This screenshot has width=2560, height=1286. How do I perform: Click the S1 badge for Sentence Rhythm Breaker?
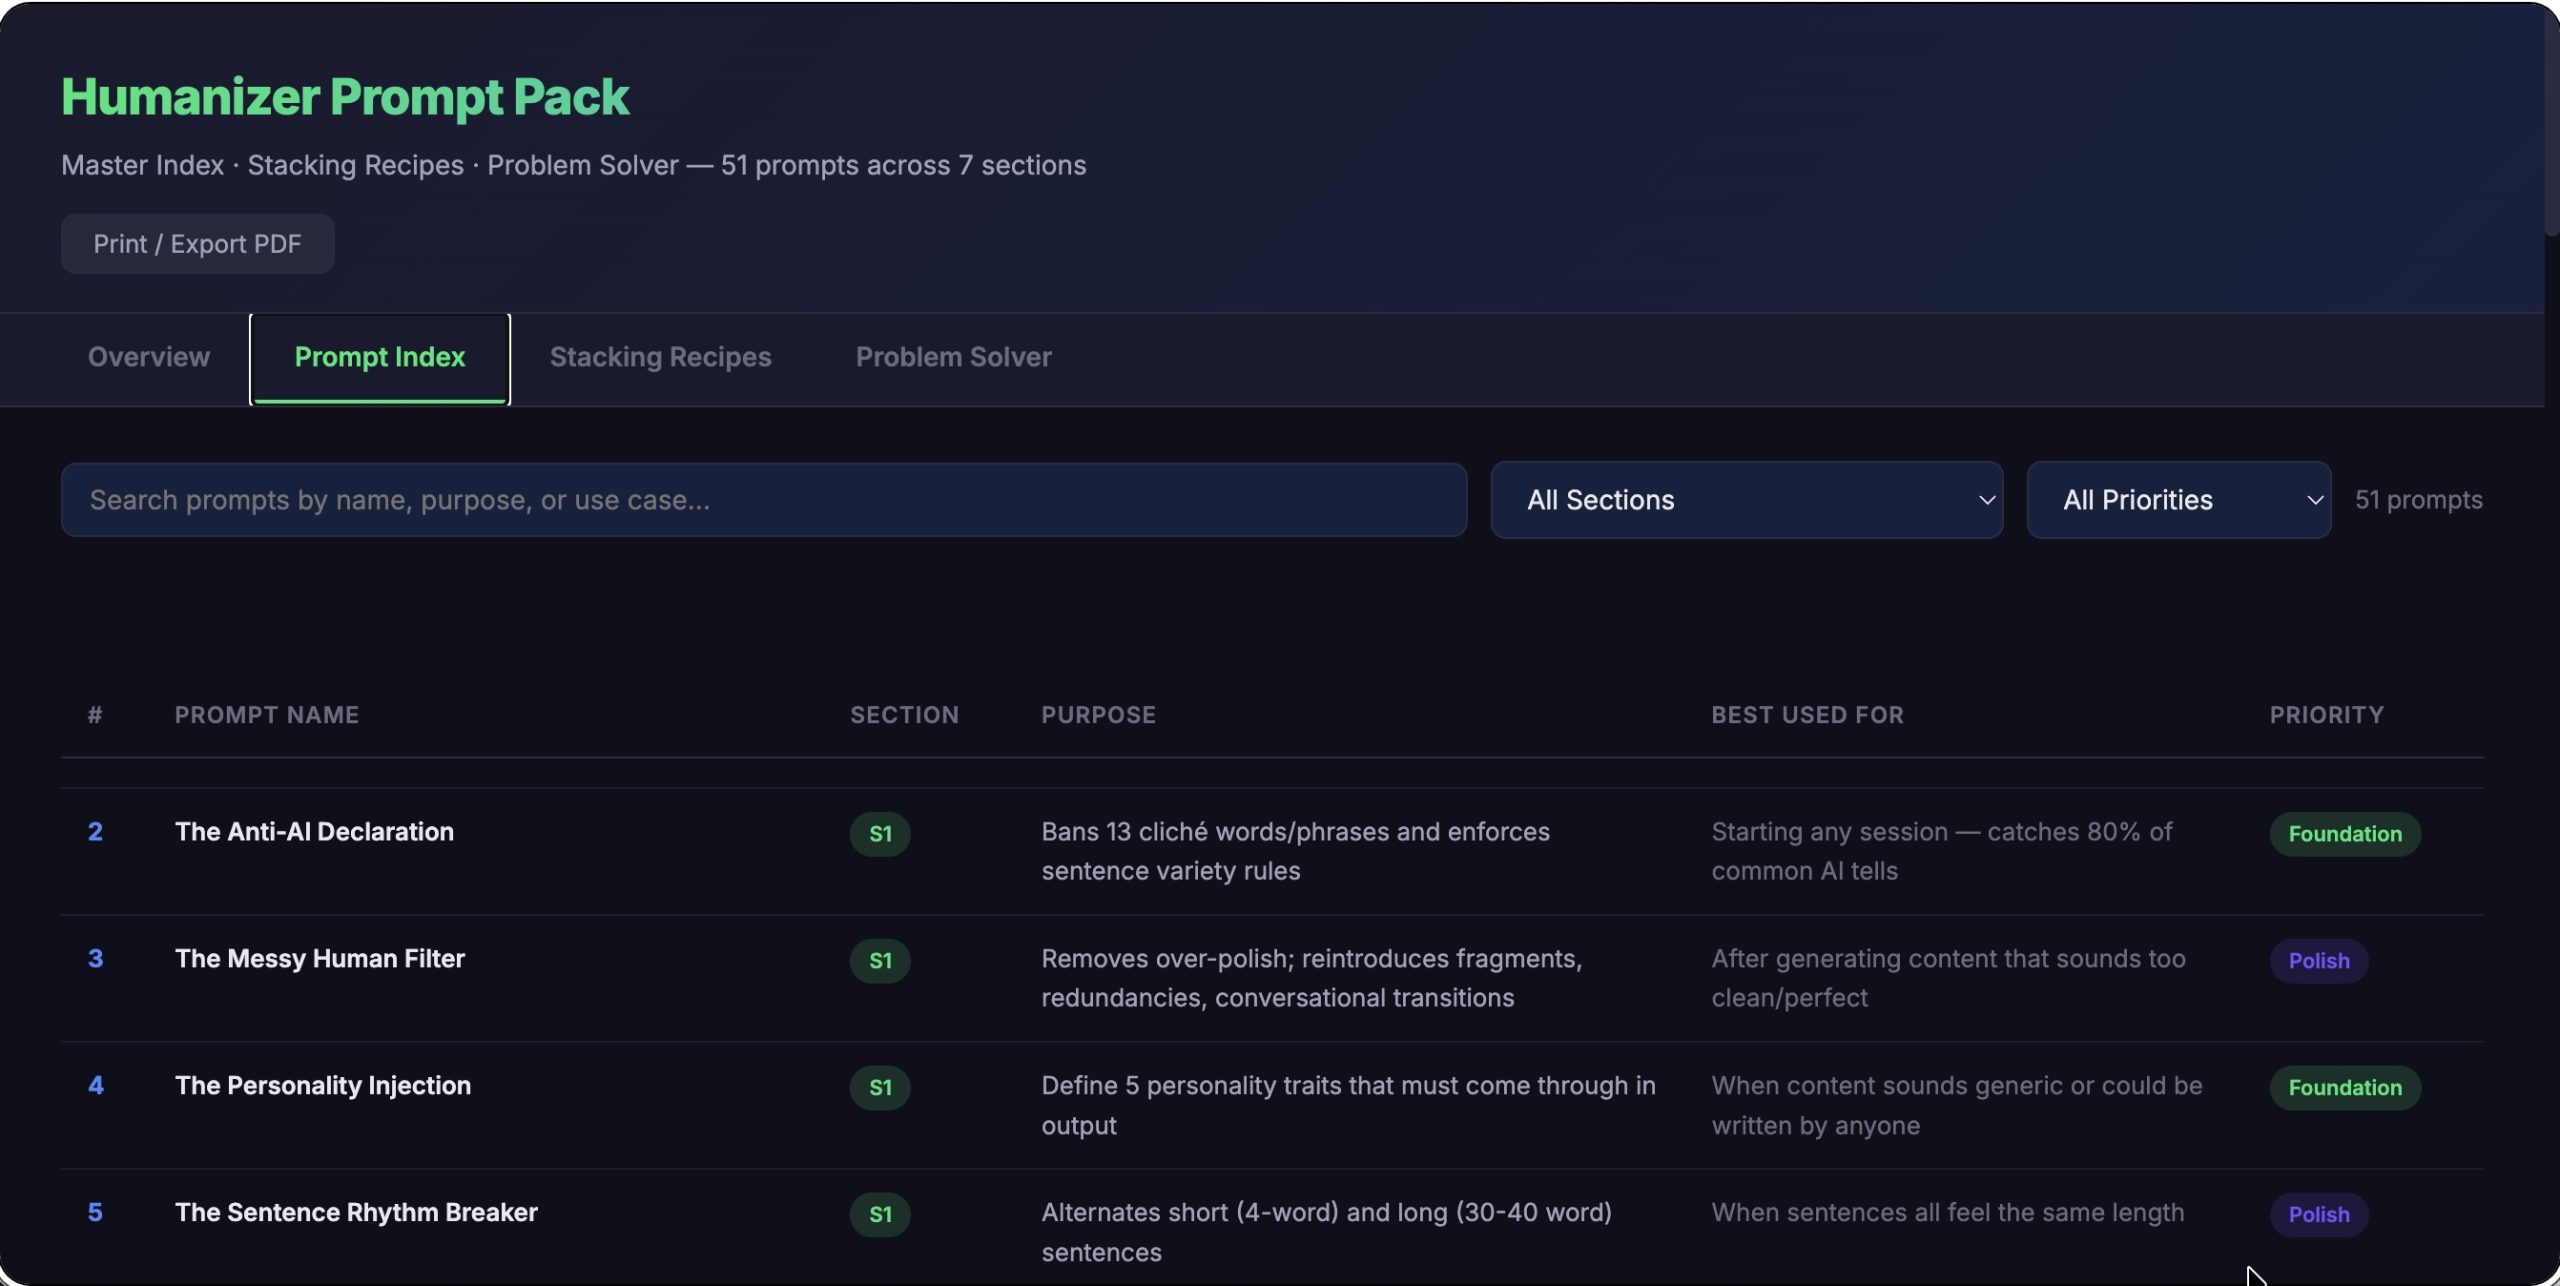[x=879, y=1215]
